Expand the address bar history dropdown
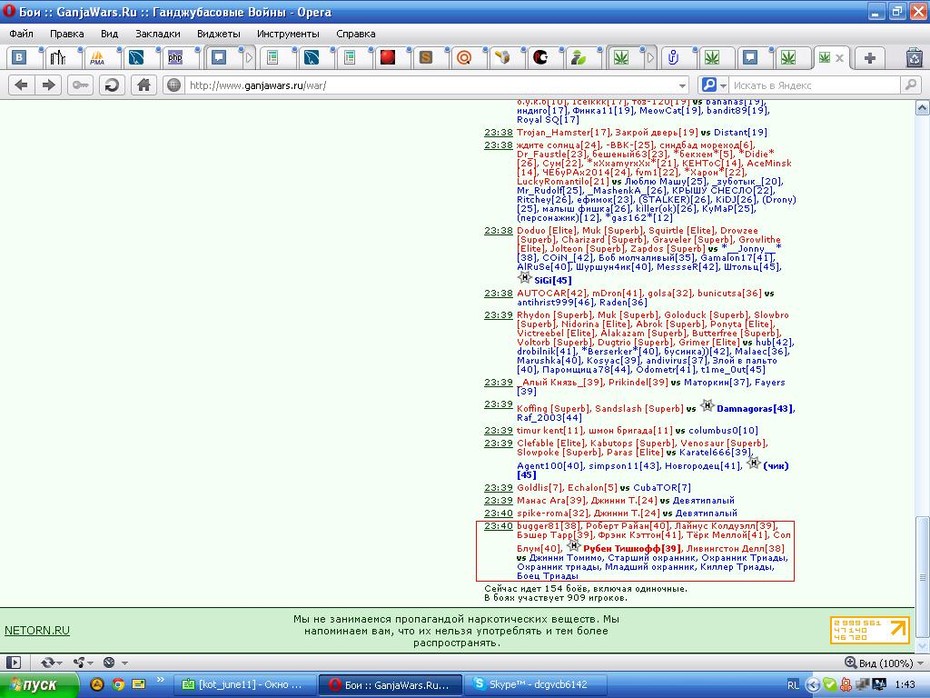Viewport: 930px width, 698px height. pyautogui.click(x=682, y=85)
